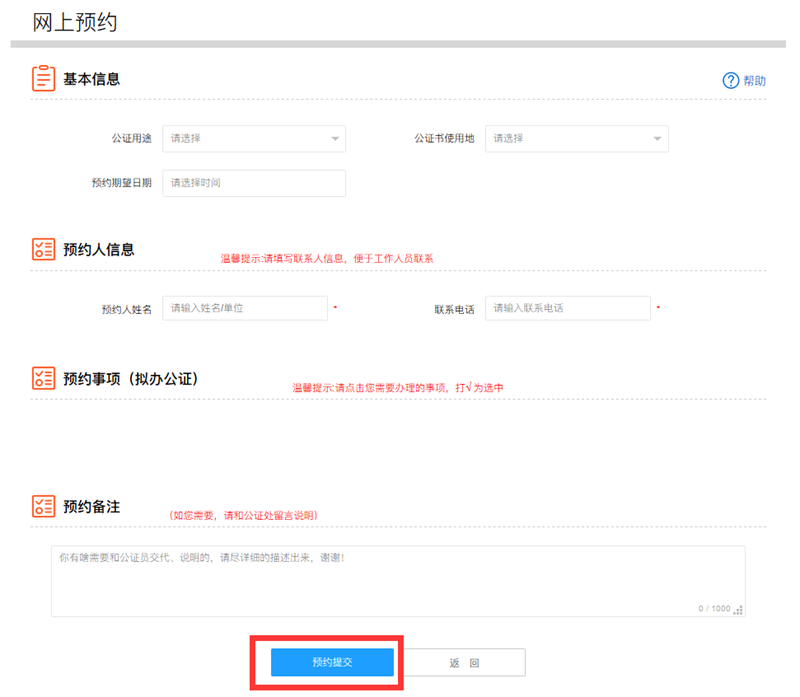
Task: Click the red tip about 联系人信息
Action: point(327,259)
